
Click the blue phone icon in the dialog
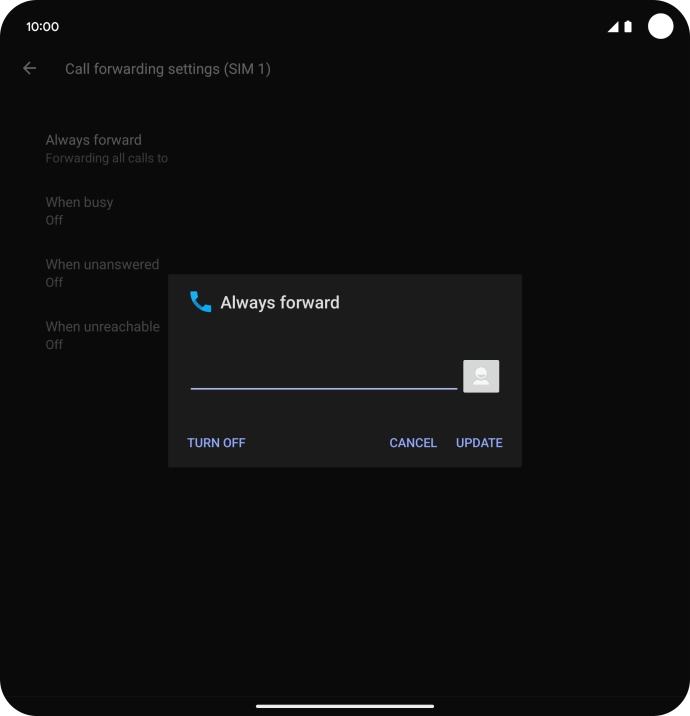(201, 302)
